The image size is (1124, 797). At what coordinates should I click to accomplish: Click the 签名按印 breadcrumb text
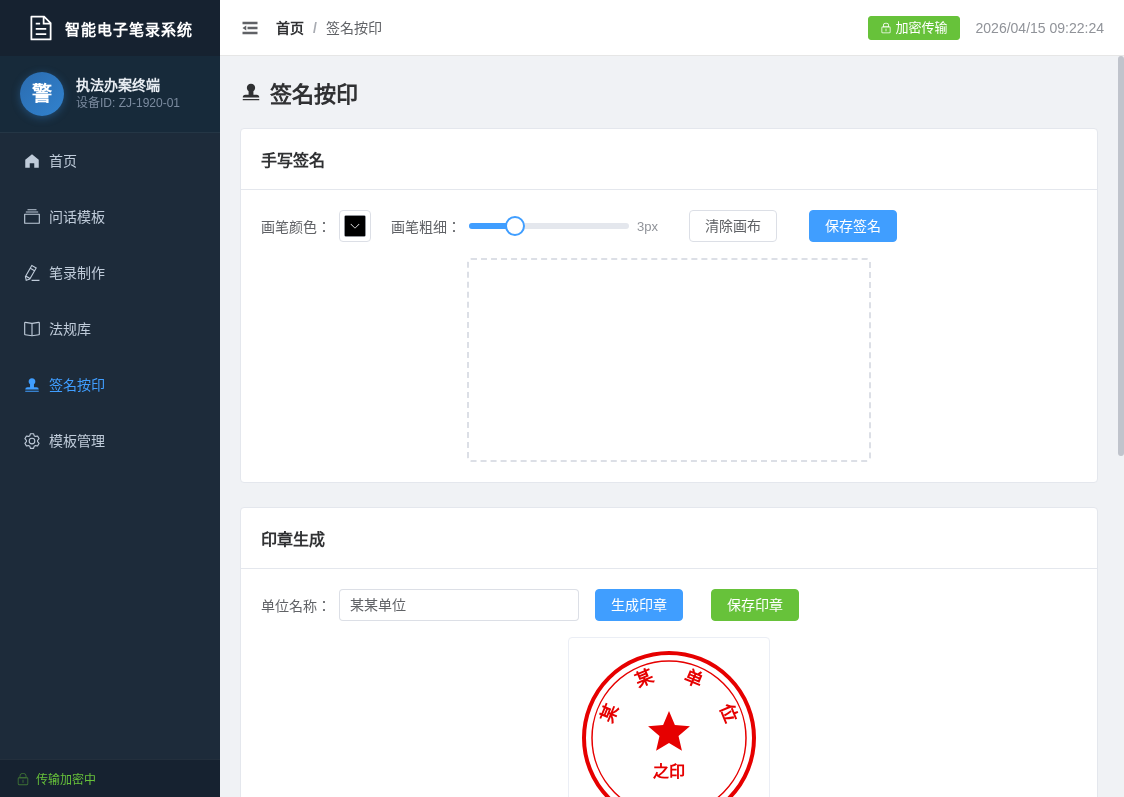click(353, 28)
